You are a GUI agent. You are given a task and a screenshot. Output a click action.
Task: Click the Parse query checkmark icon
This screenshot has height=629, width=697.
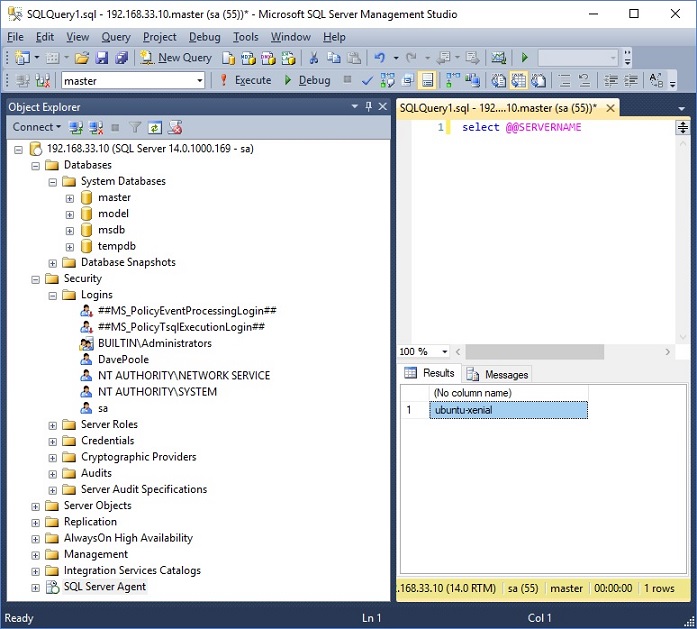pyautogui.click(x=367, y=81)
